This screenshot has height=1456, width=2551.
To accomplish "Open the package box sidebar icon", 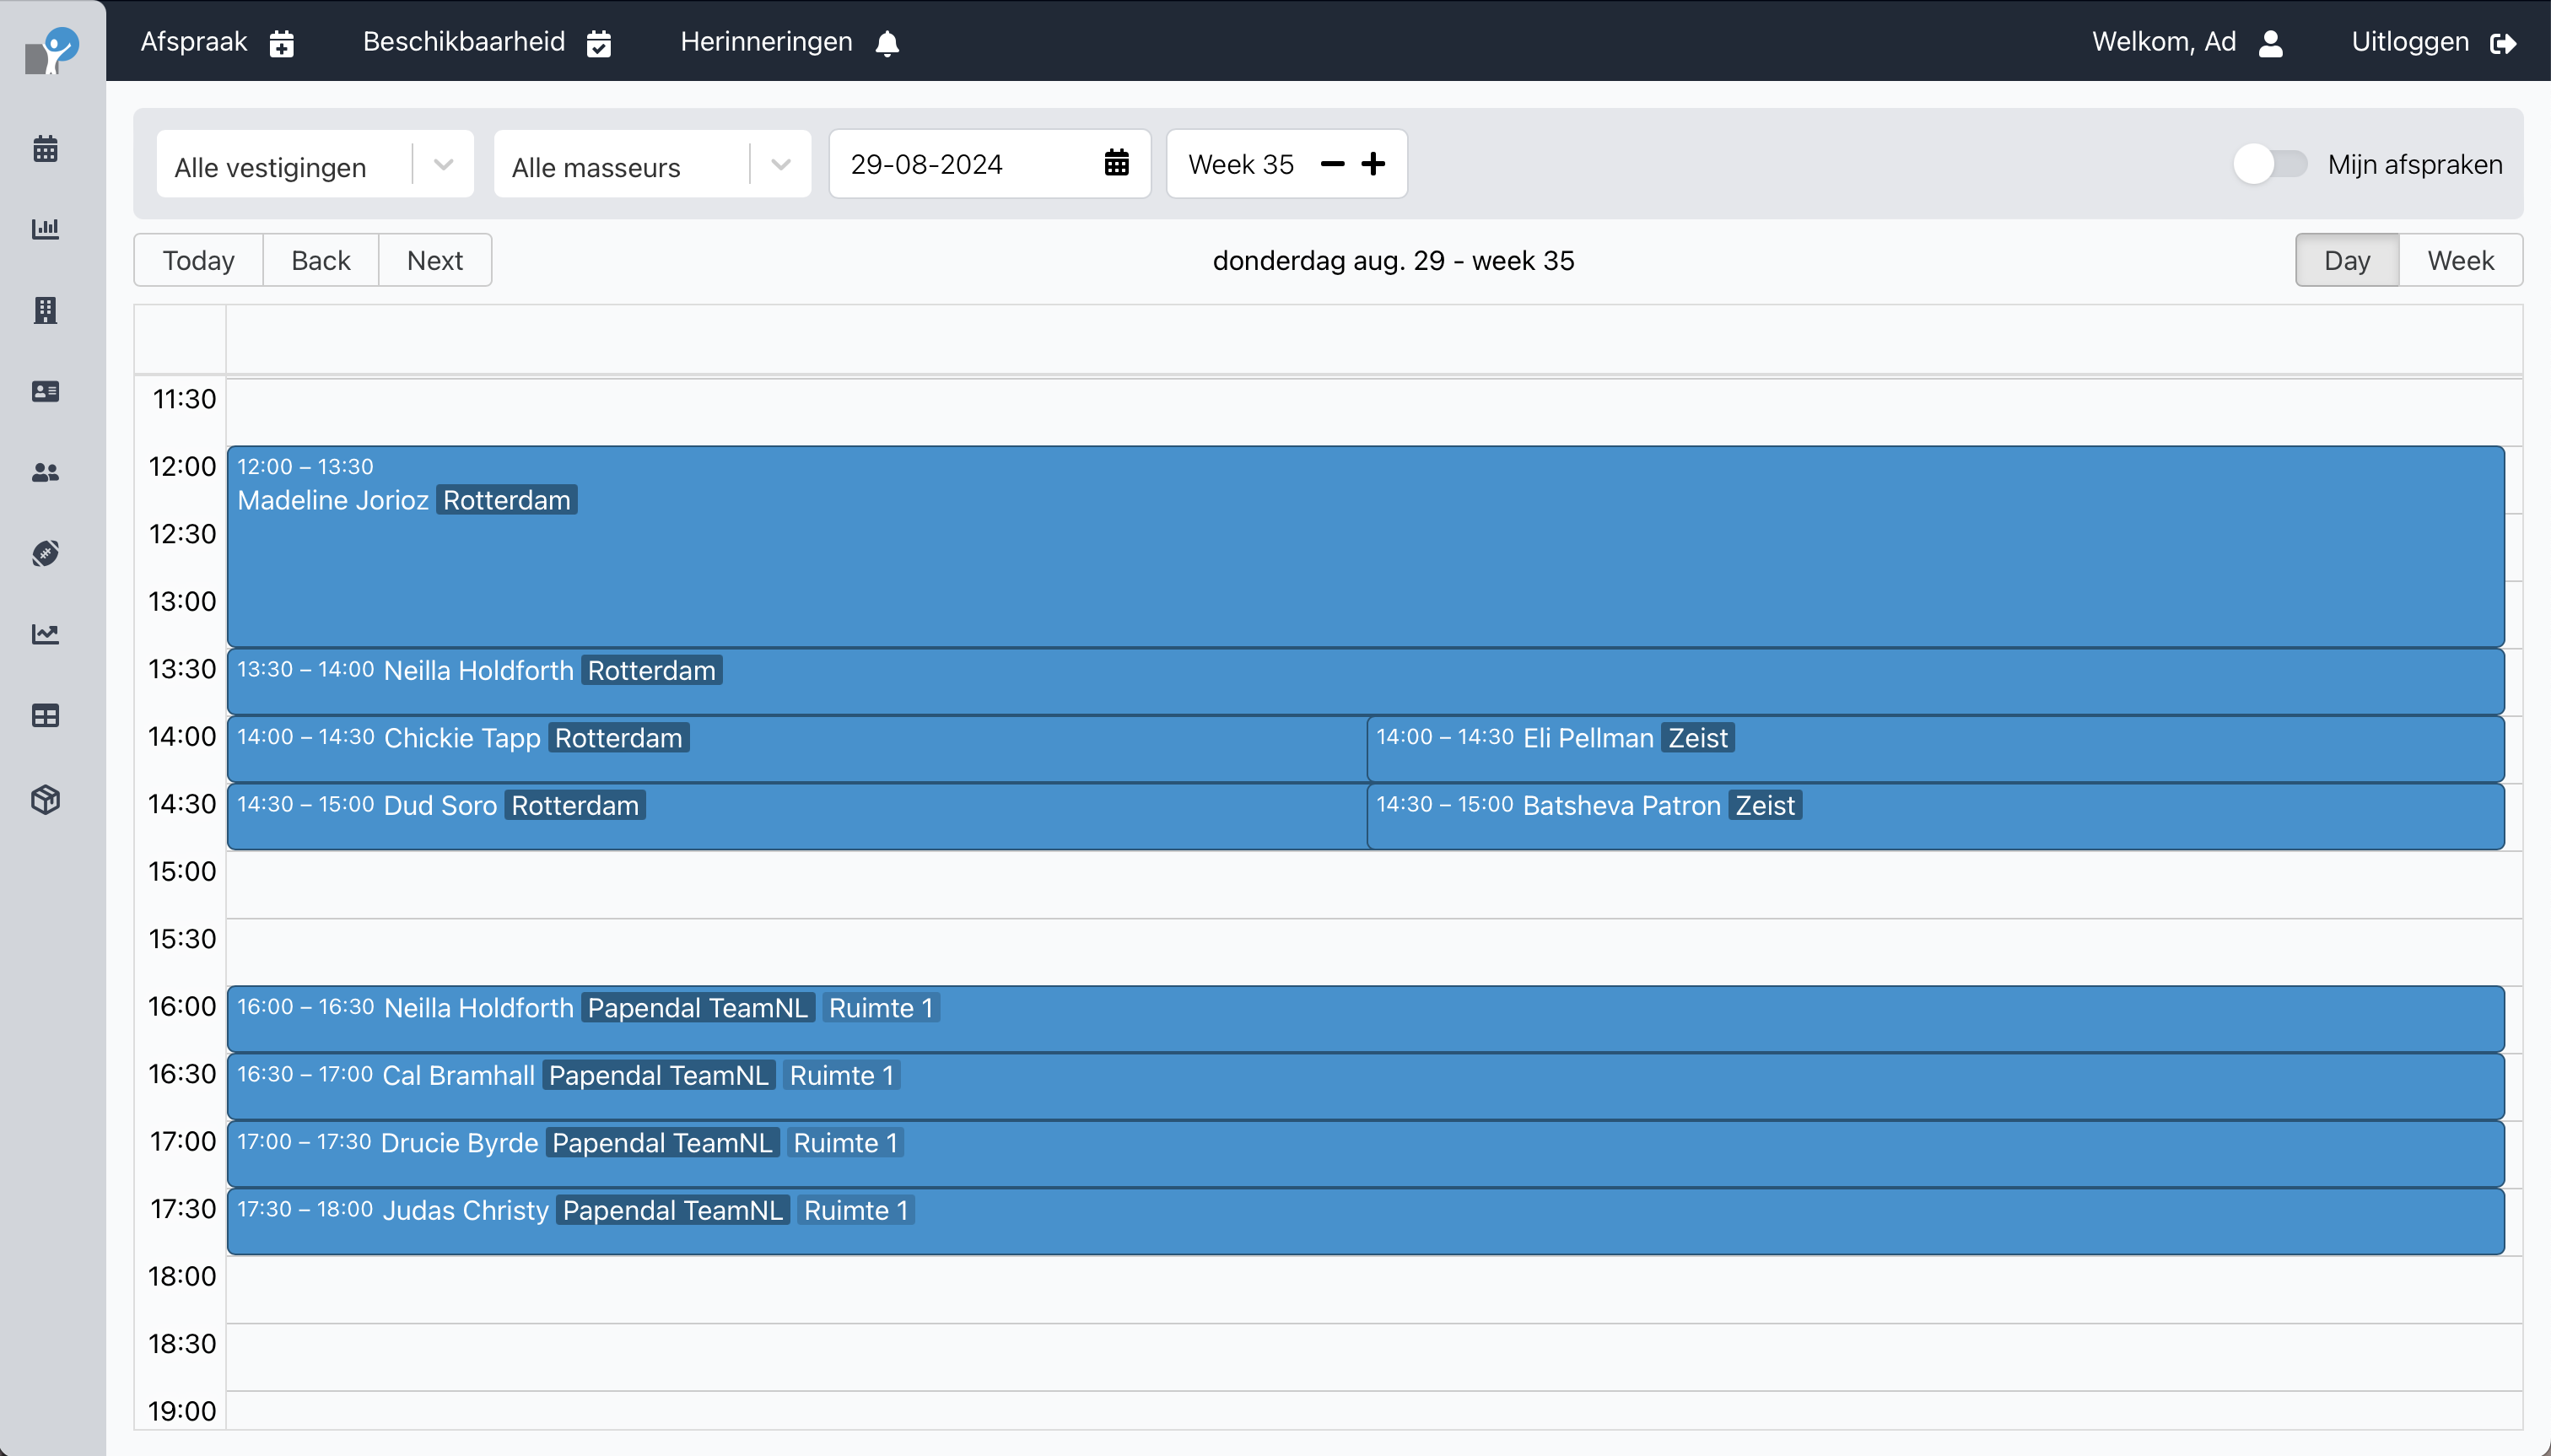I will click(x=46, y=798).
